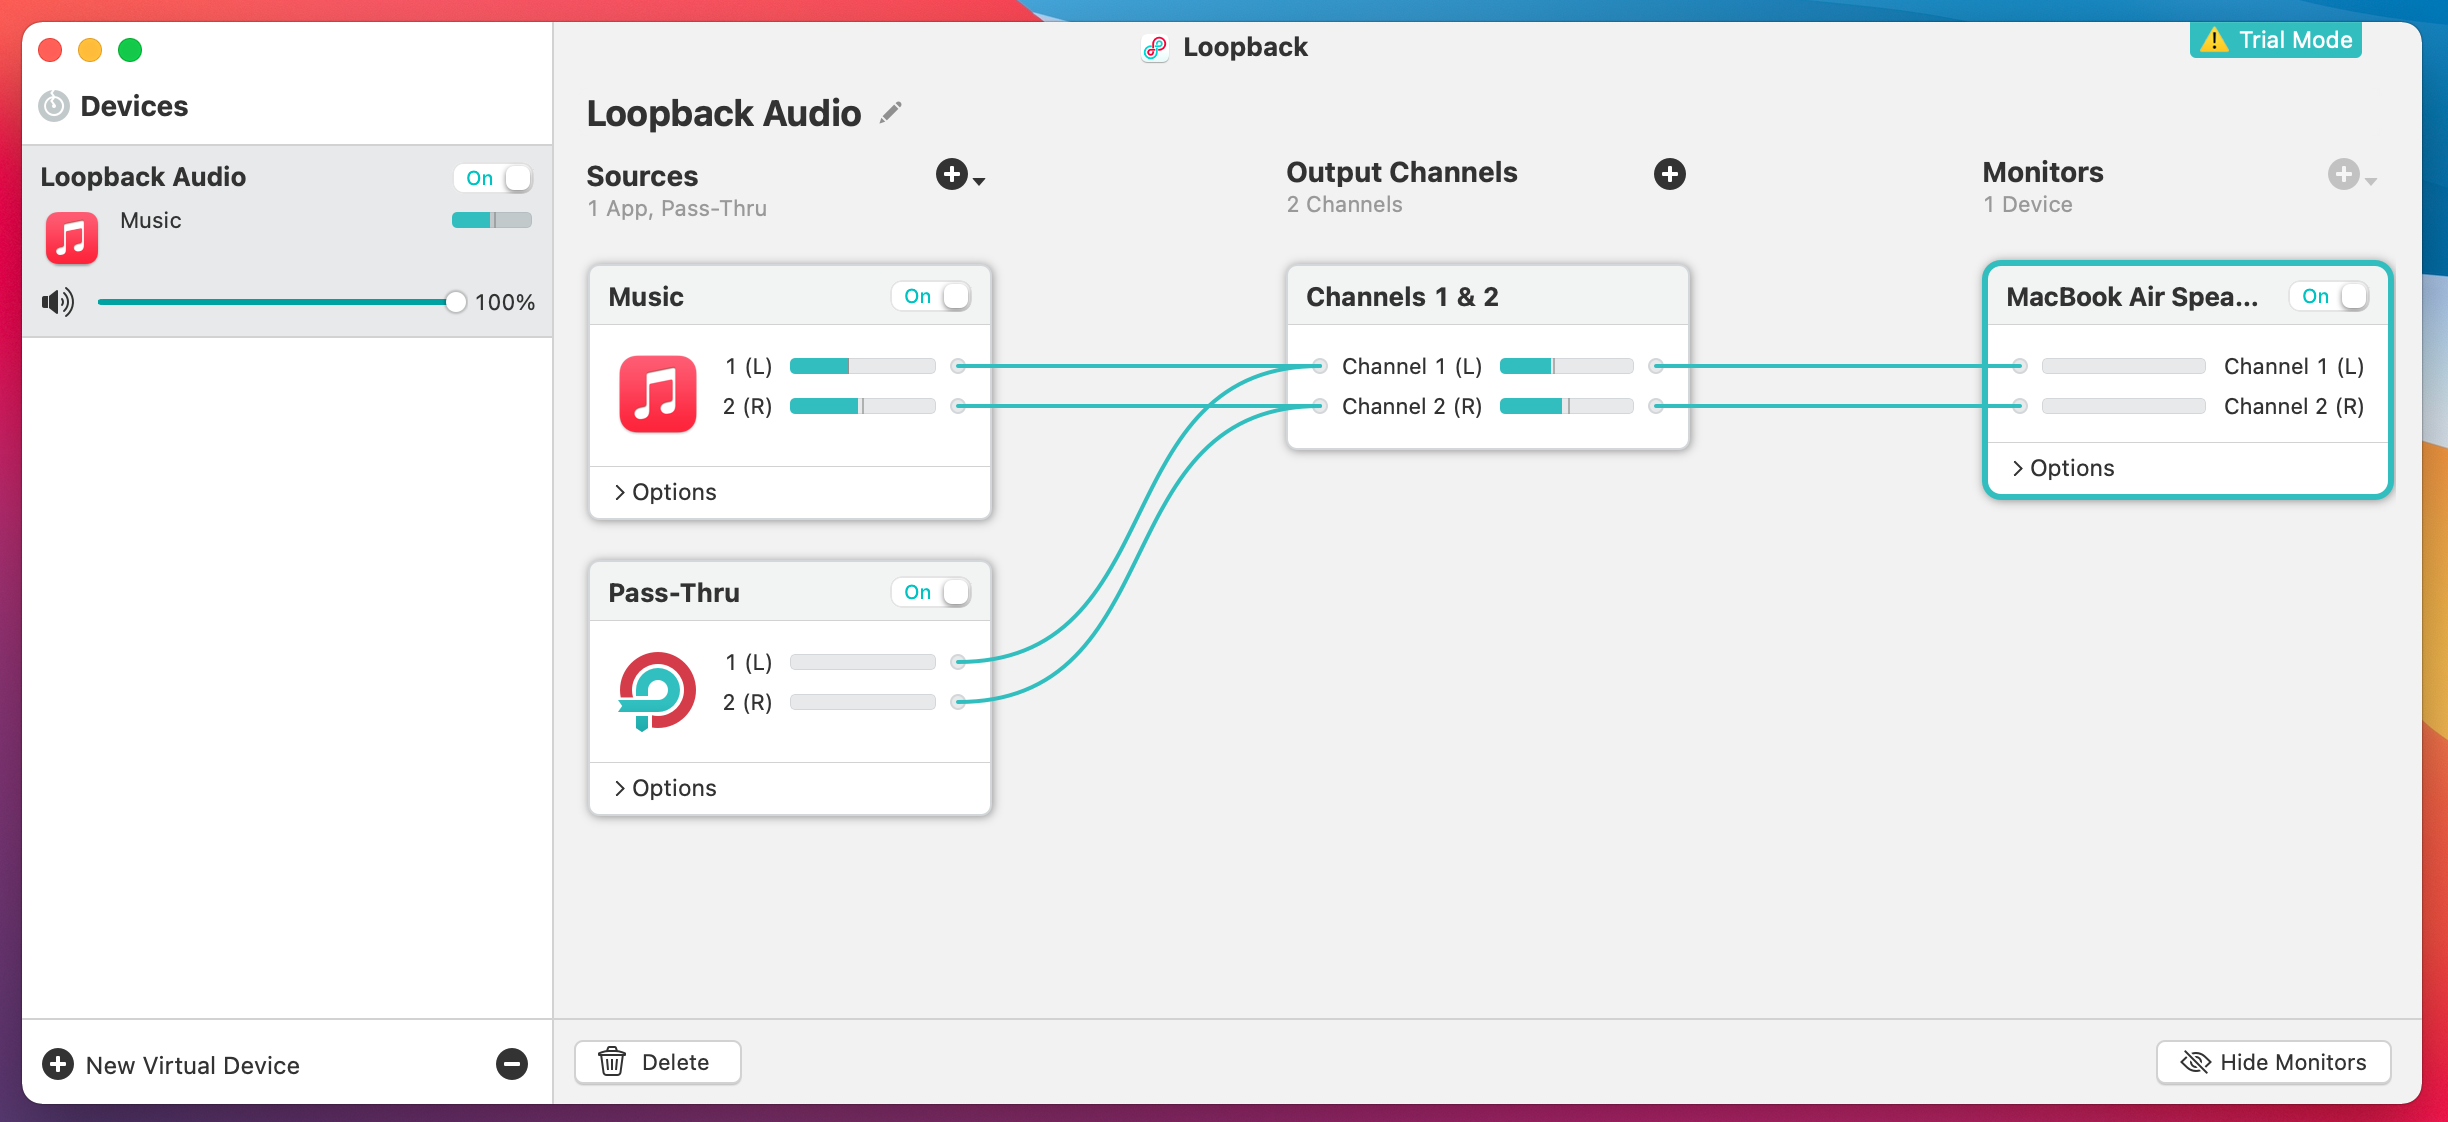2448x1122 pixels.
Task: Toggle the Pass-Thru source On switch
Action: [x=930, y=592]
